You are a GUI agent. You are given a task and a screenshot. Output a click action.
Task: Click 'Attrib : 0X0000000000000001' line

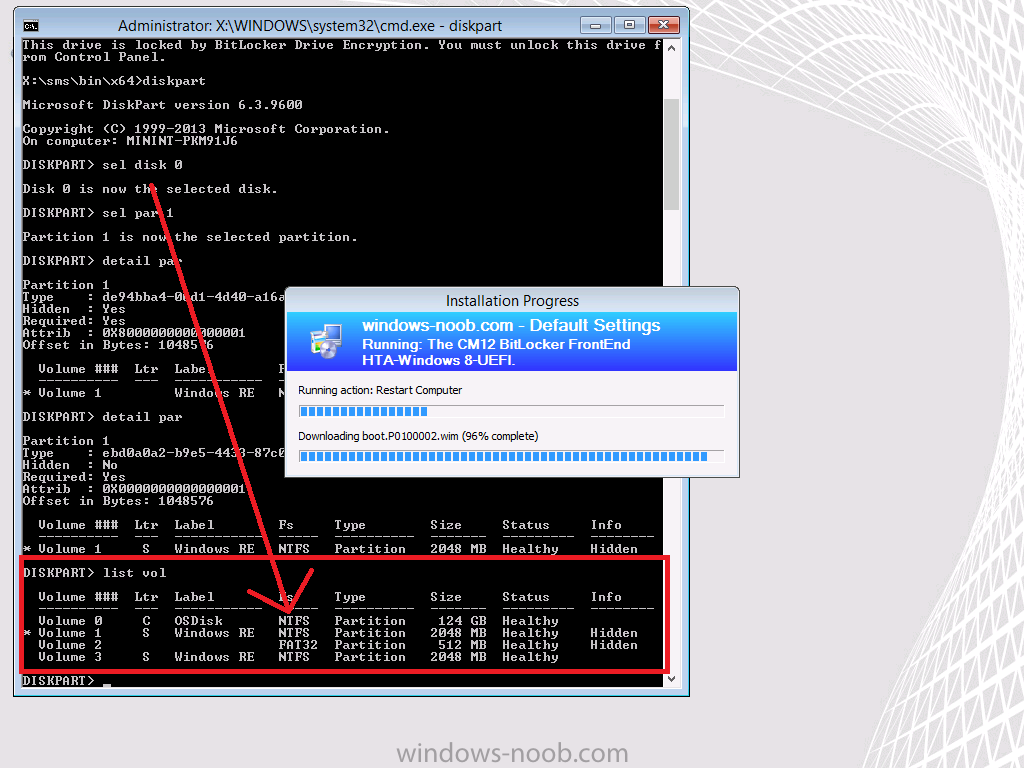[x=134, y=488]
